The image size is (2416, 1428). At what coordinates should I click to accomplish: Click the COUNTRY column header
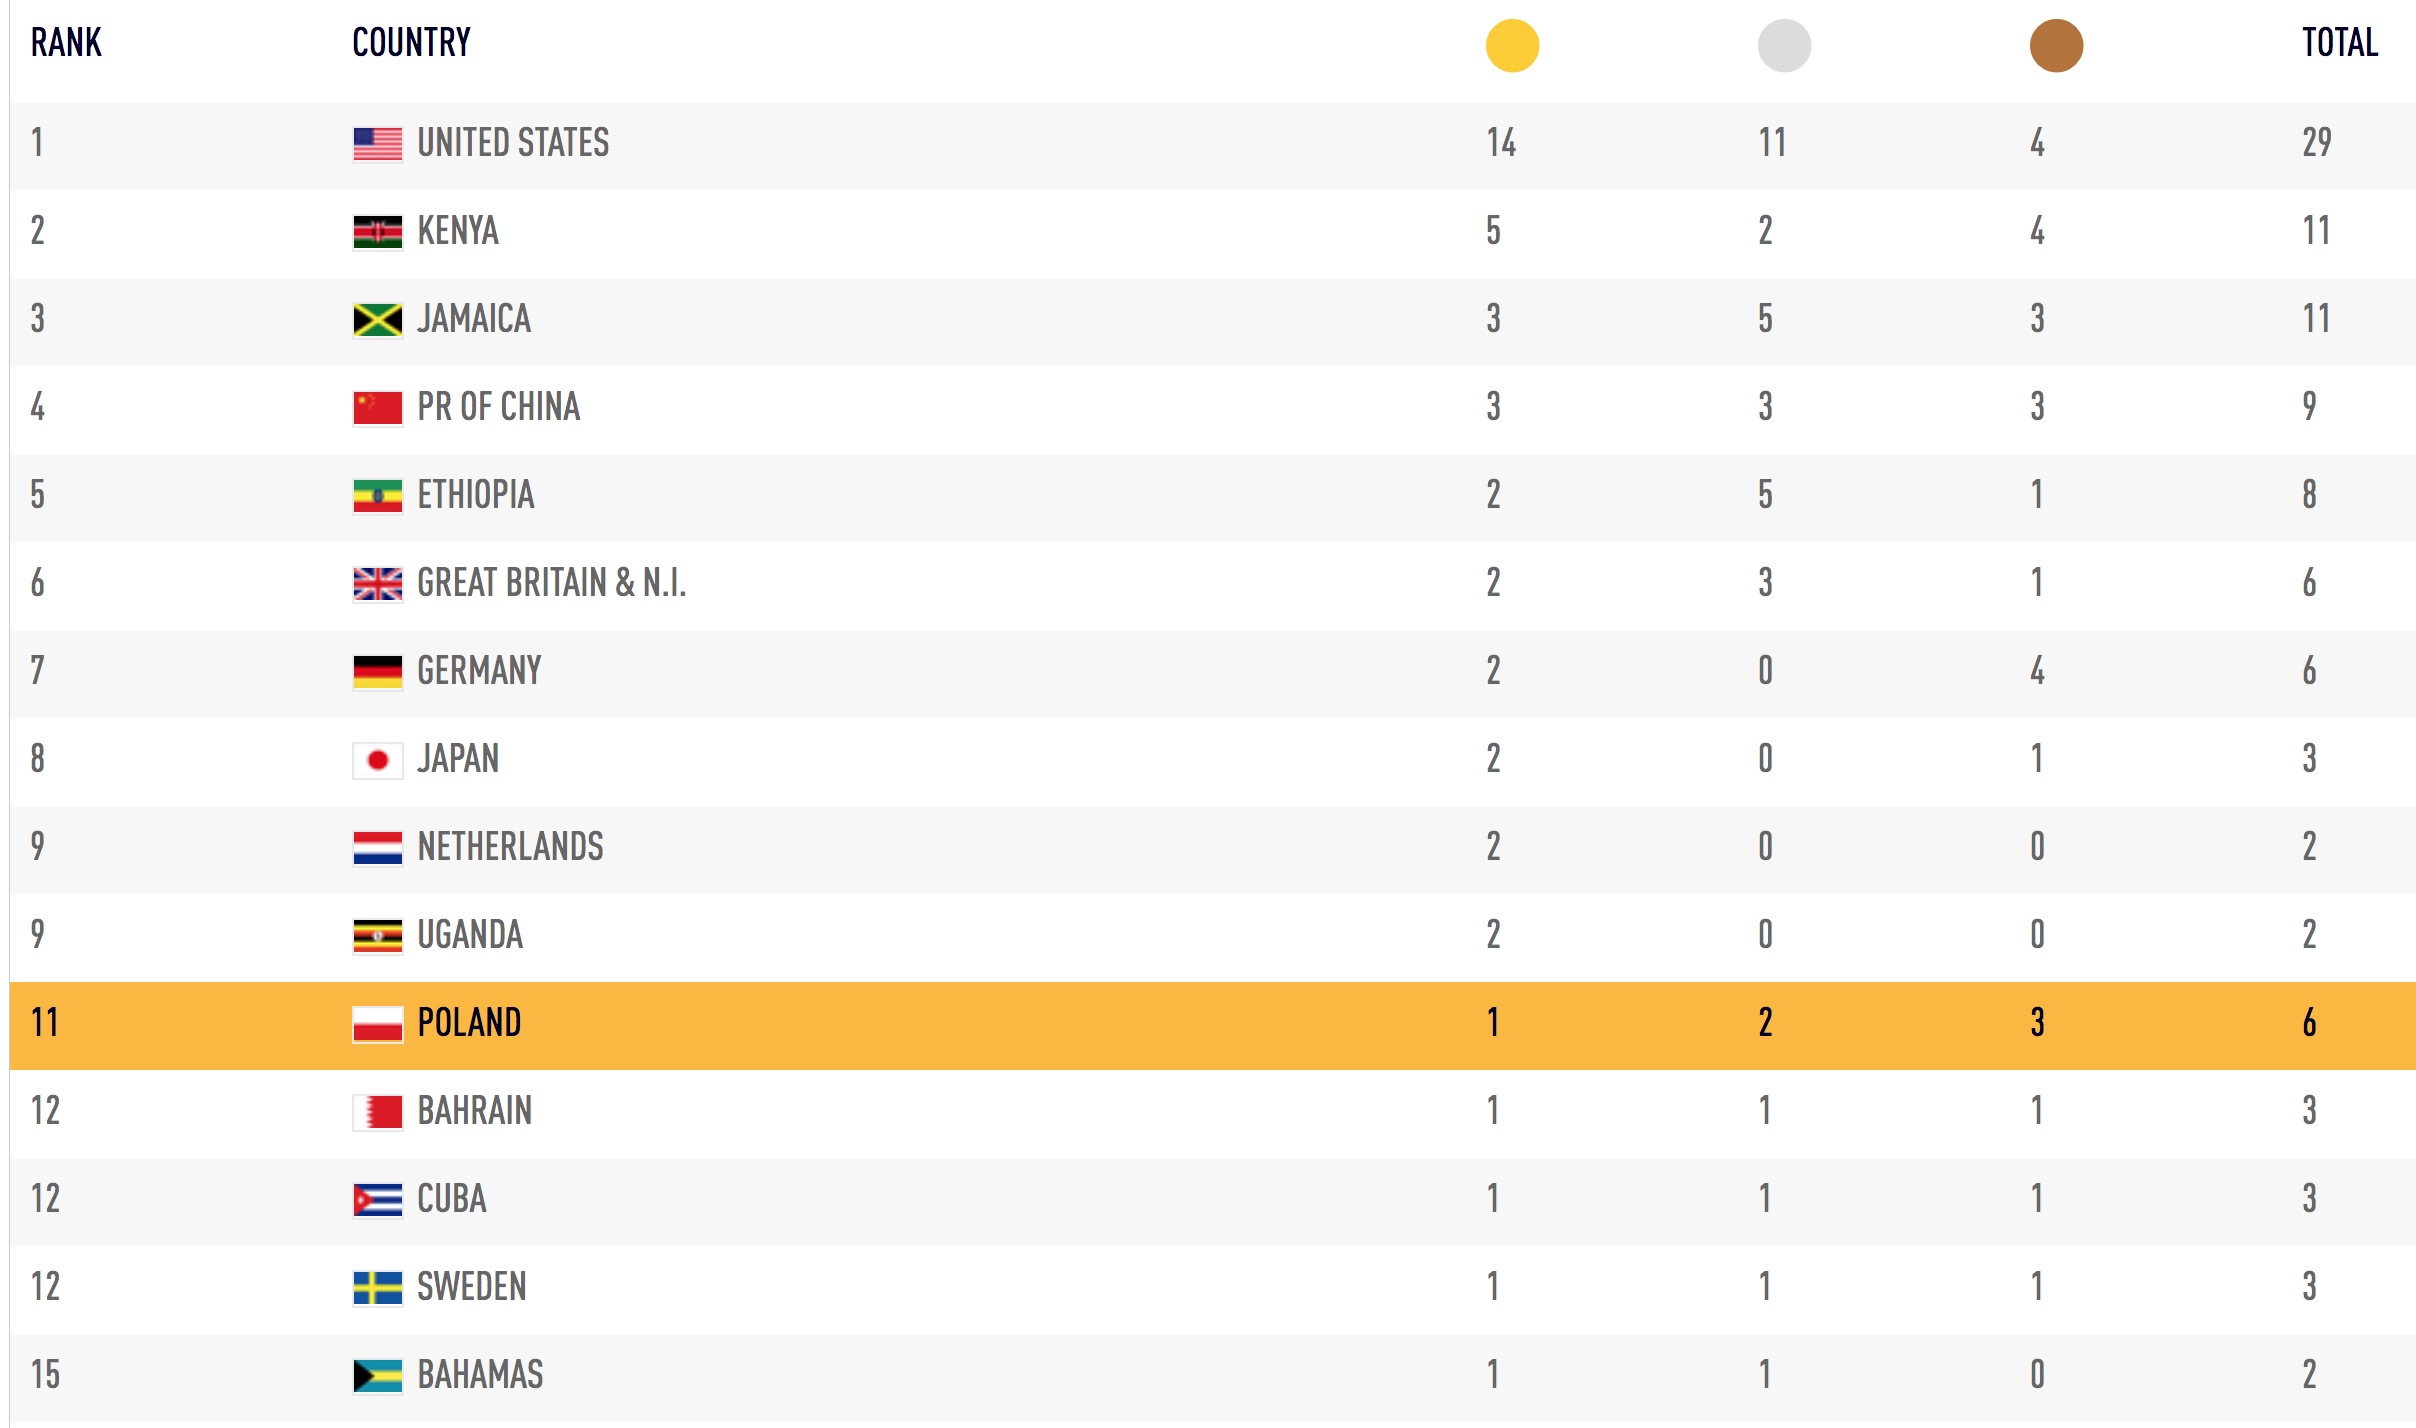coord(411,43)
